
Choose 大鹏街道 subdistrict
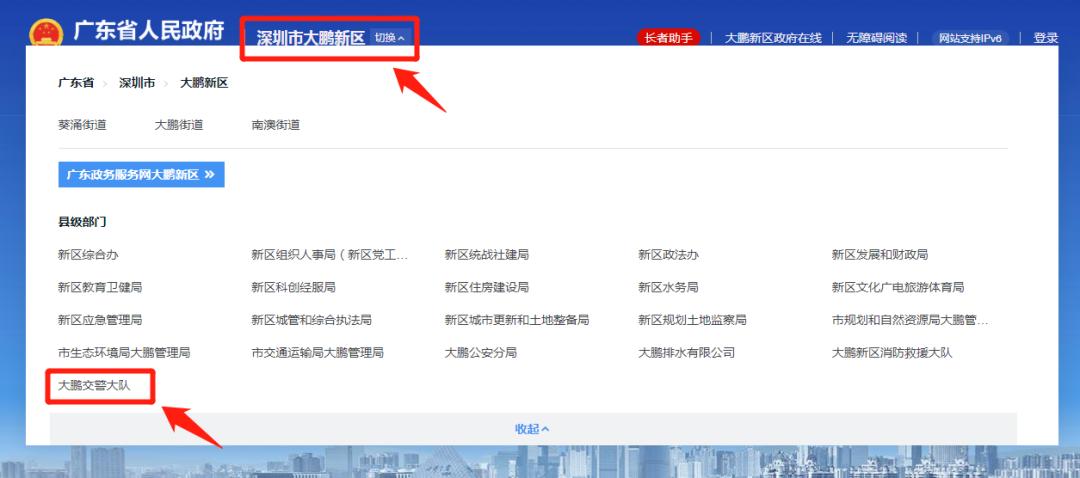point(179,125)
